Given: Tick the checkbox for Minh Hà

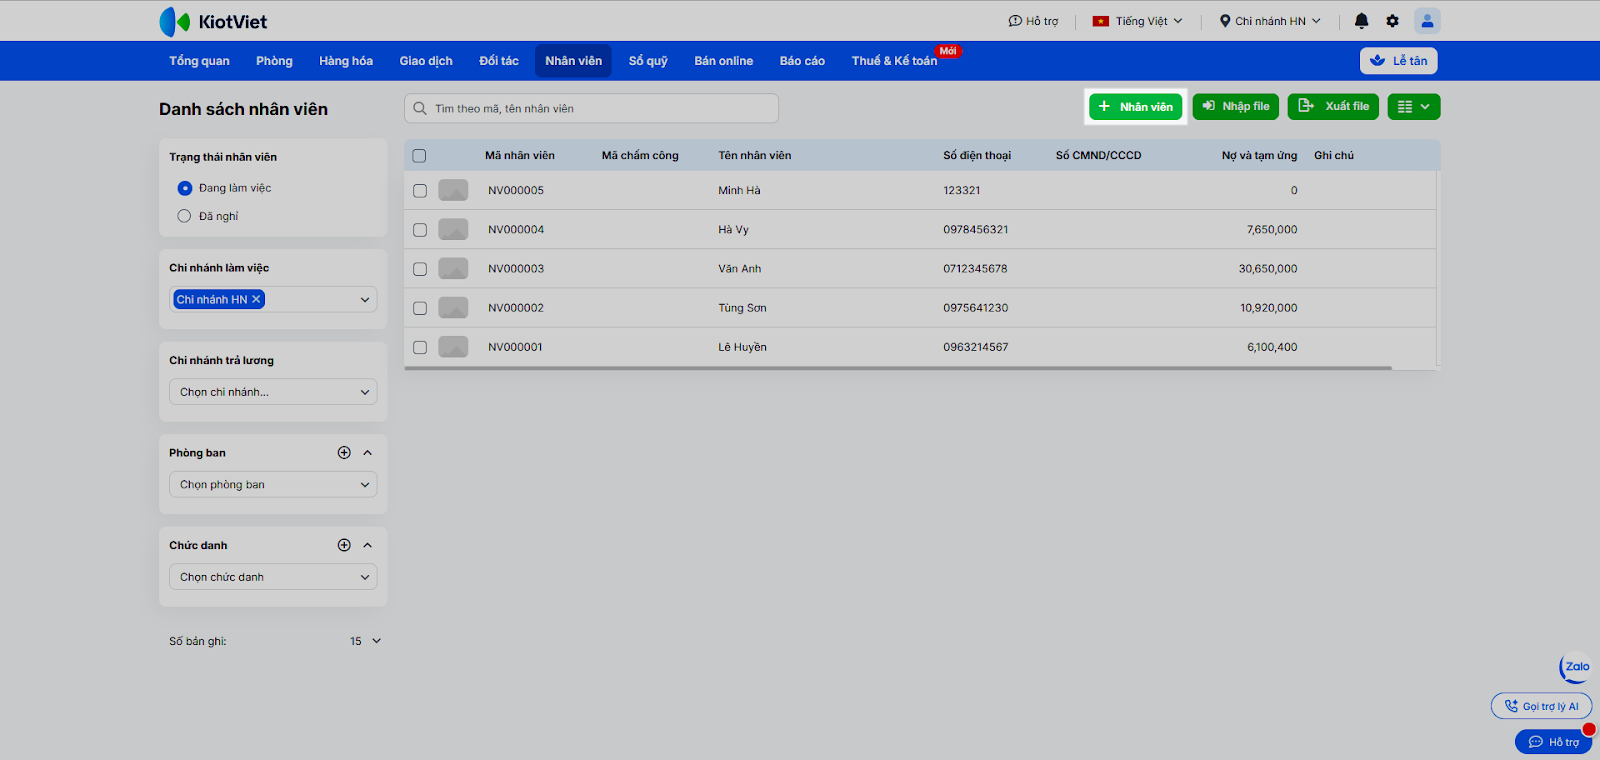Looking at the screenshot, I should coord(420,191).
